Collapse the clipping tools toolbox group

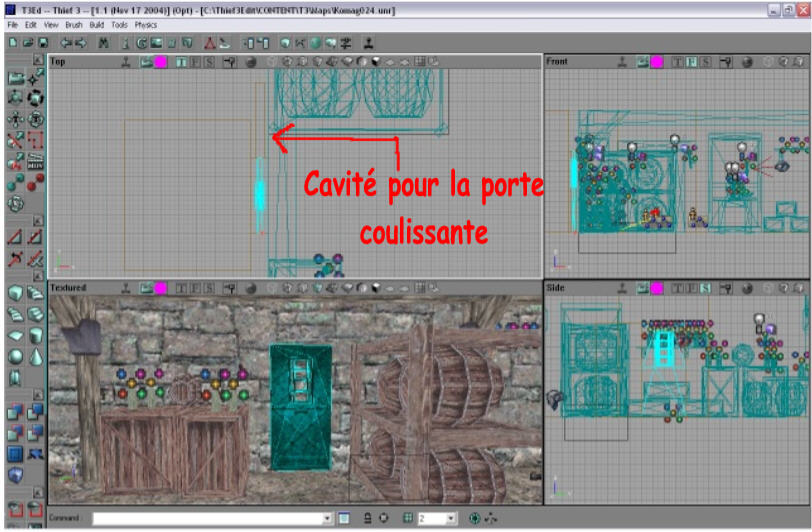click(x=38, y=221)
